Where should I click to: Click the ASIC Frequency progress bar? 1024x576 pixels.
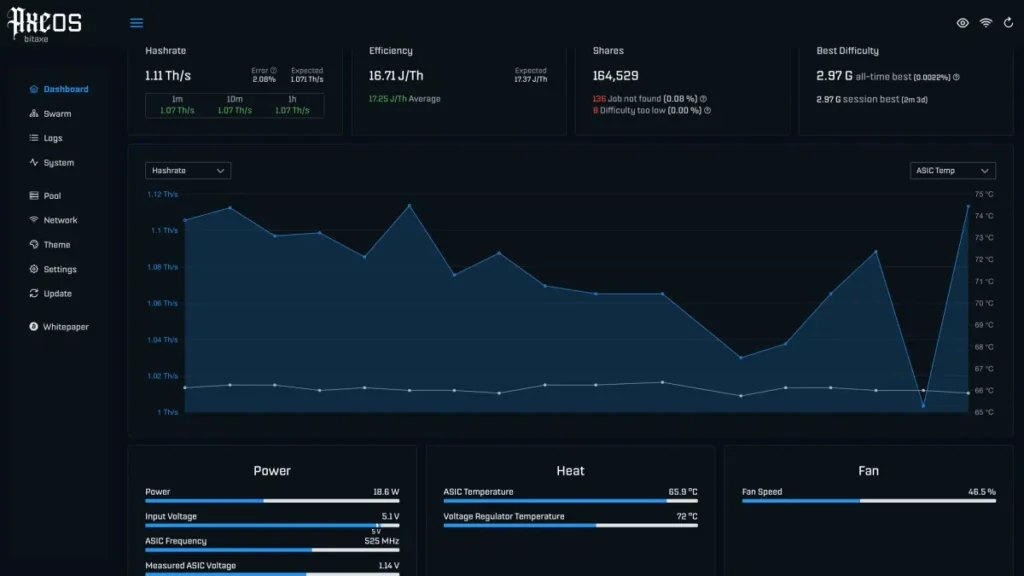[272, 550]
